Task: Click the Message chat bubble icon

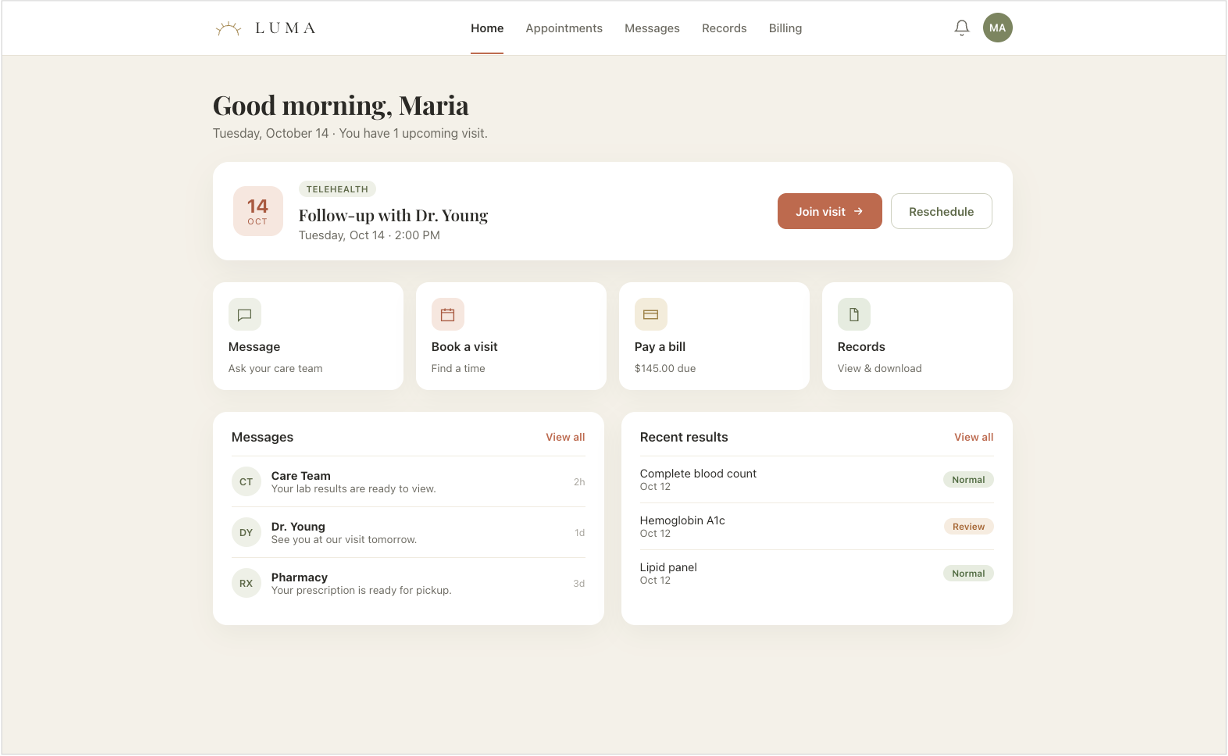Action: pyautogui.click(x=245, y=314)
